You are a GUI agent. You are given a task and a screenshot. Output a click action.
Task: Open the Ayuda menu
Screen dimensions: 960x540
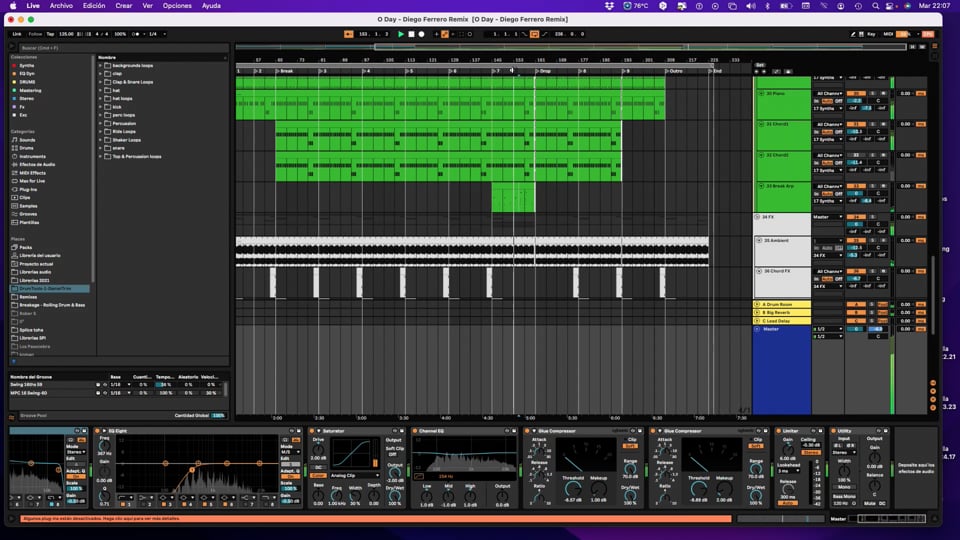[211, 6]
